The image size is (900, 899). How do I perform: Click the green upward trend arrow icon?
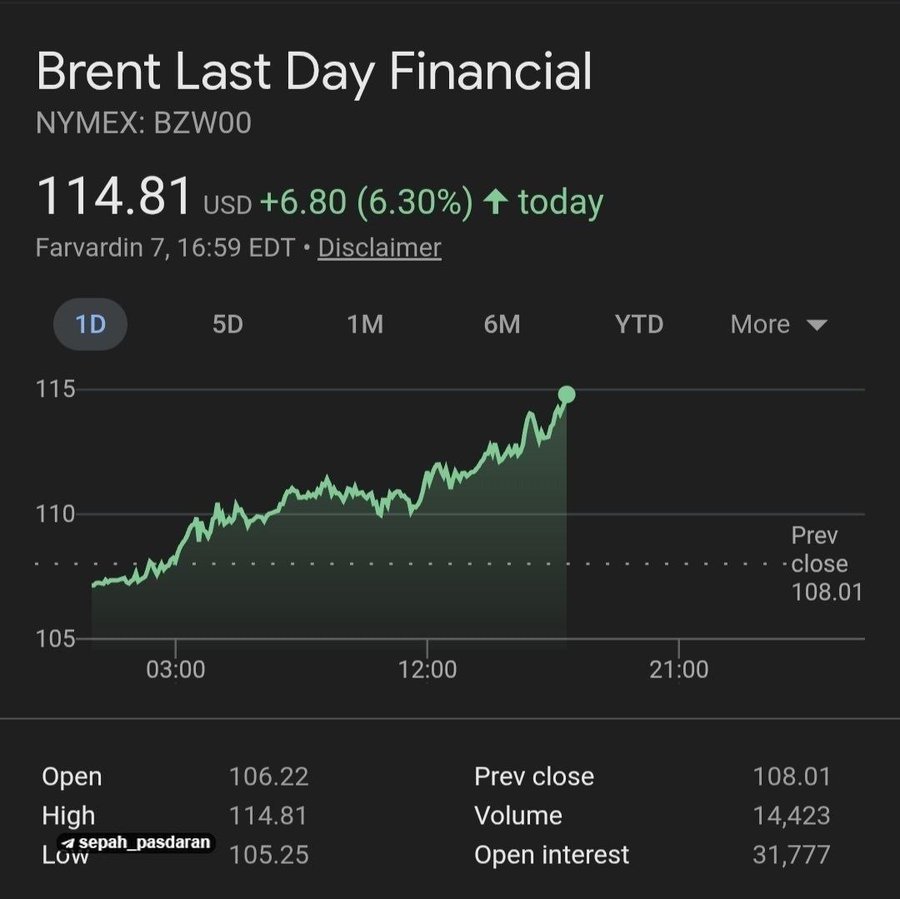[498, 201]
